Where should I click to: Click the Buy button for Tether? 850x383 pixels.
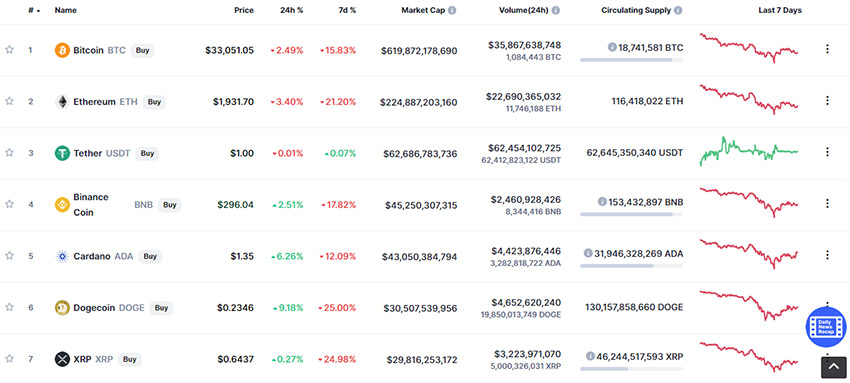[147, 153]
